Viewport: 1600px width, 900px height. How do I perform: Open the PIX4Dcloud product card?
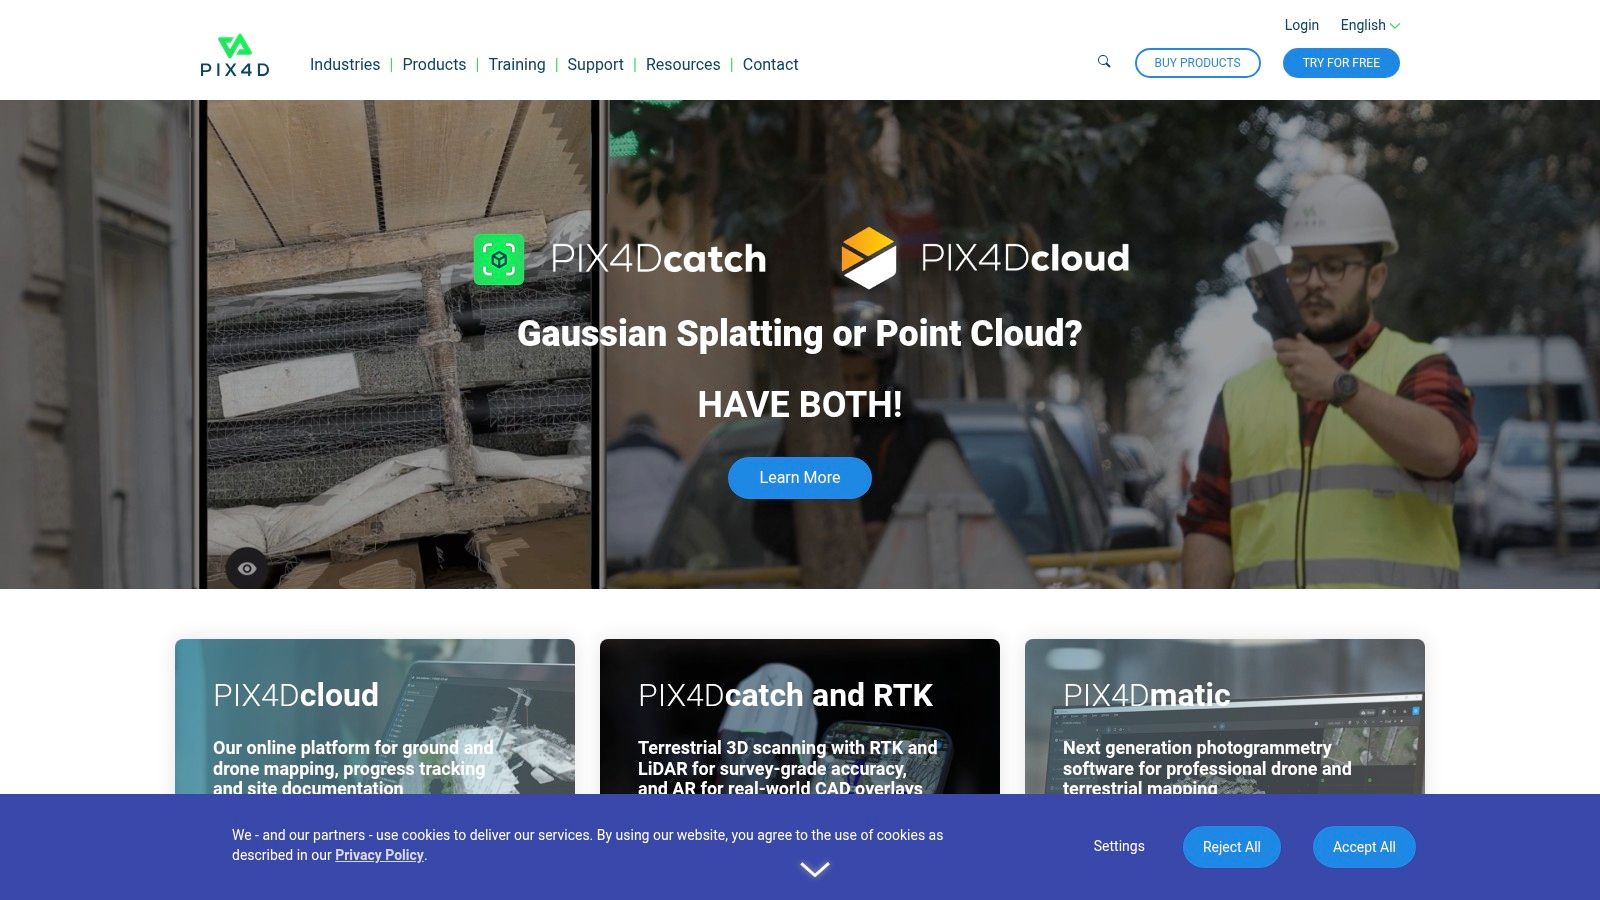tap(375, 717)
